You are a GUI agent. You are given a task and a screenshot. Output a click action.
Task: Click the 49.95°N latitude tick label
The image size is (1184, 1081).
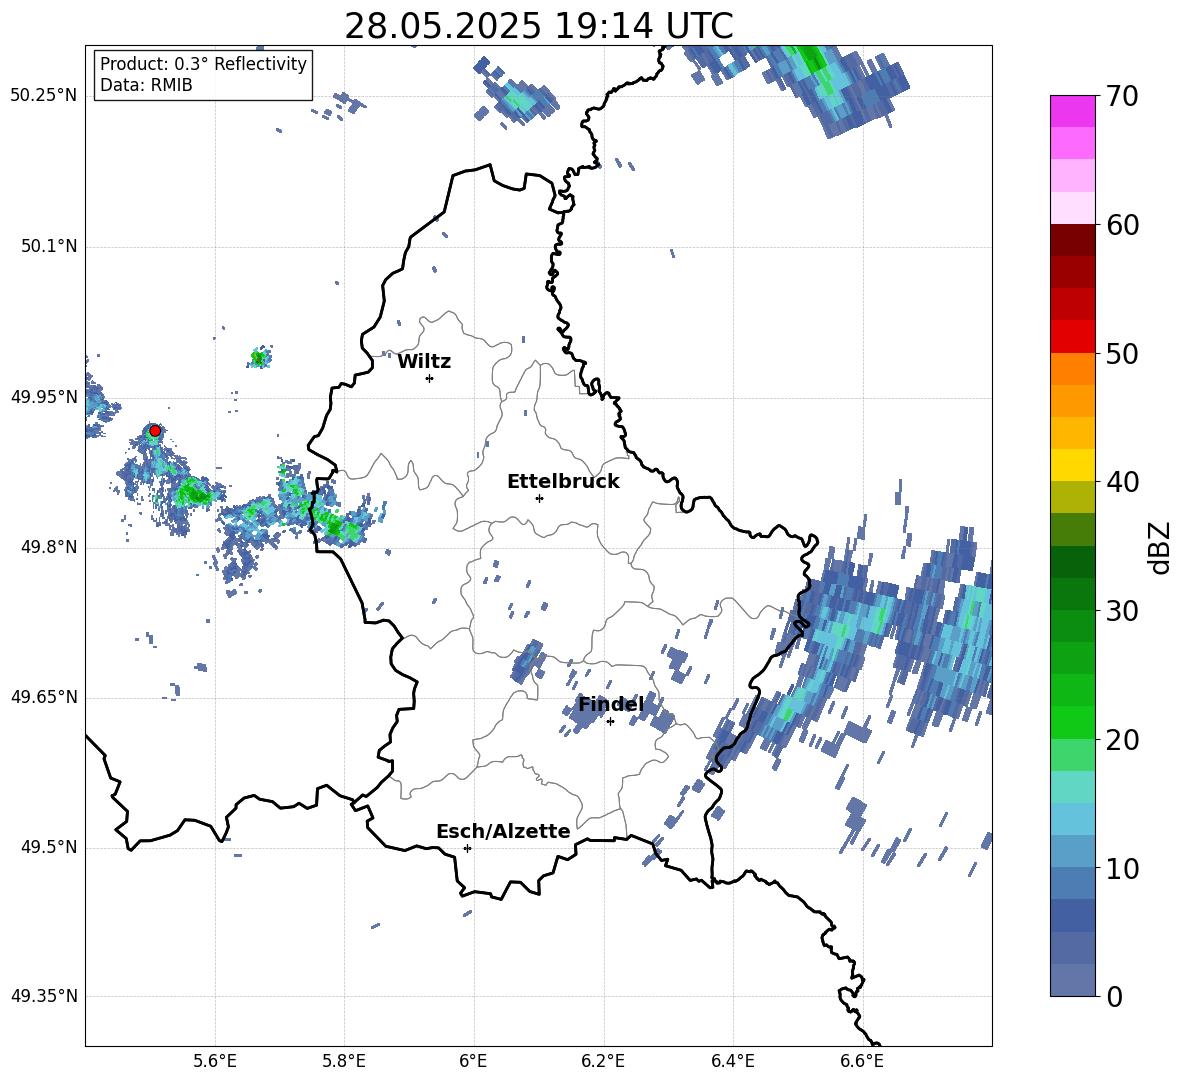pyautogui.click(x=44, y=397)
